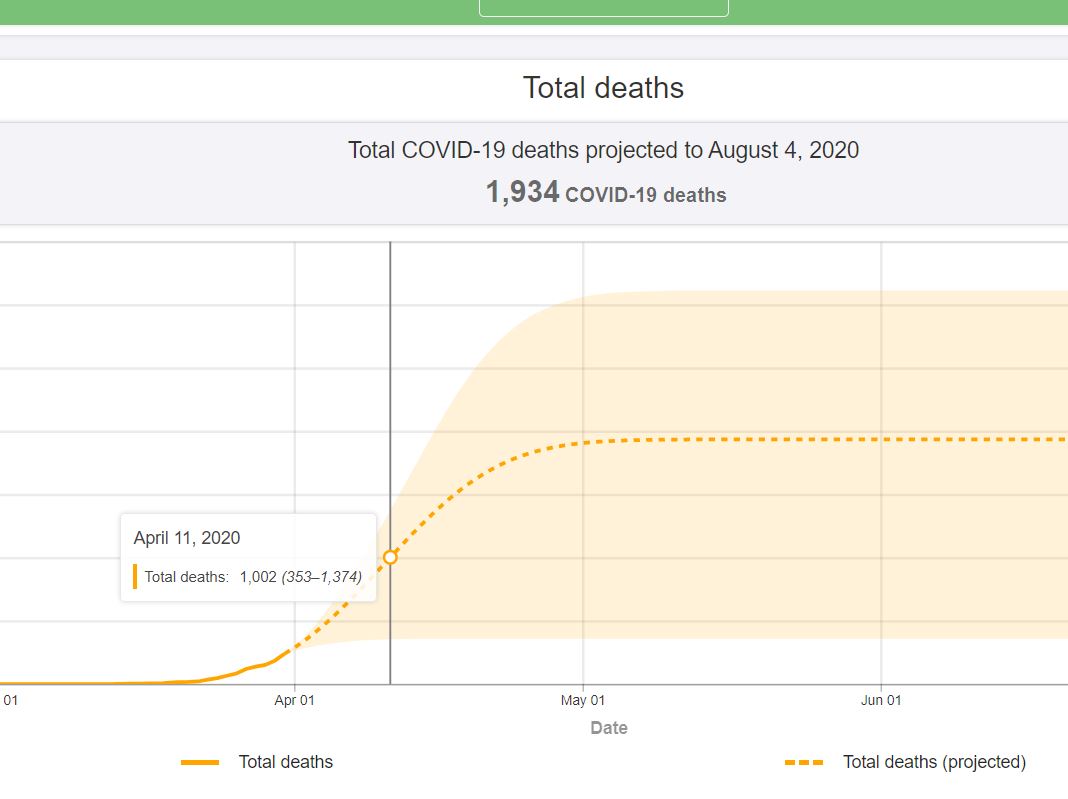Click the Date axis title
This screenshot has width=1068, height=799.
pyautogui.click(x=609, y=727)
